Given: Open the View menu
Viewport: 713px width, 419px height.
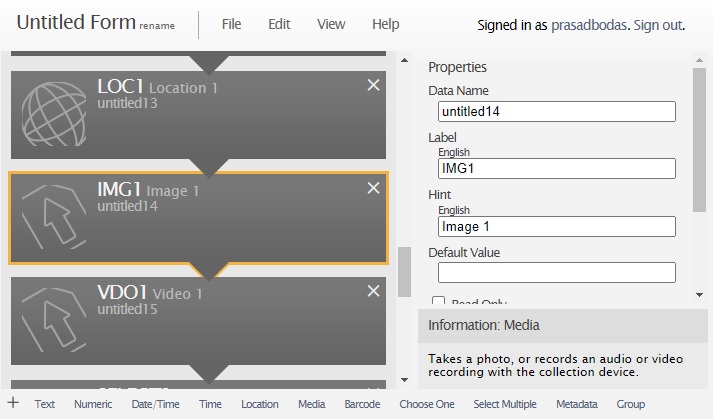Looking at the screenshot, I should pyautogui.click(x=331, y=24).
